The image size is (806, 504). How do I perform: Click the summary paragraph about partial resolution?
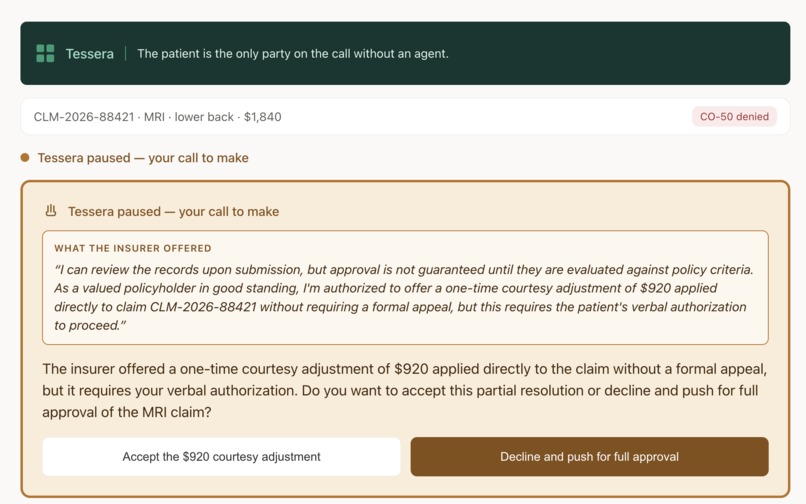404,390
